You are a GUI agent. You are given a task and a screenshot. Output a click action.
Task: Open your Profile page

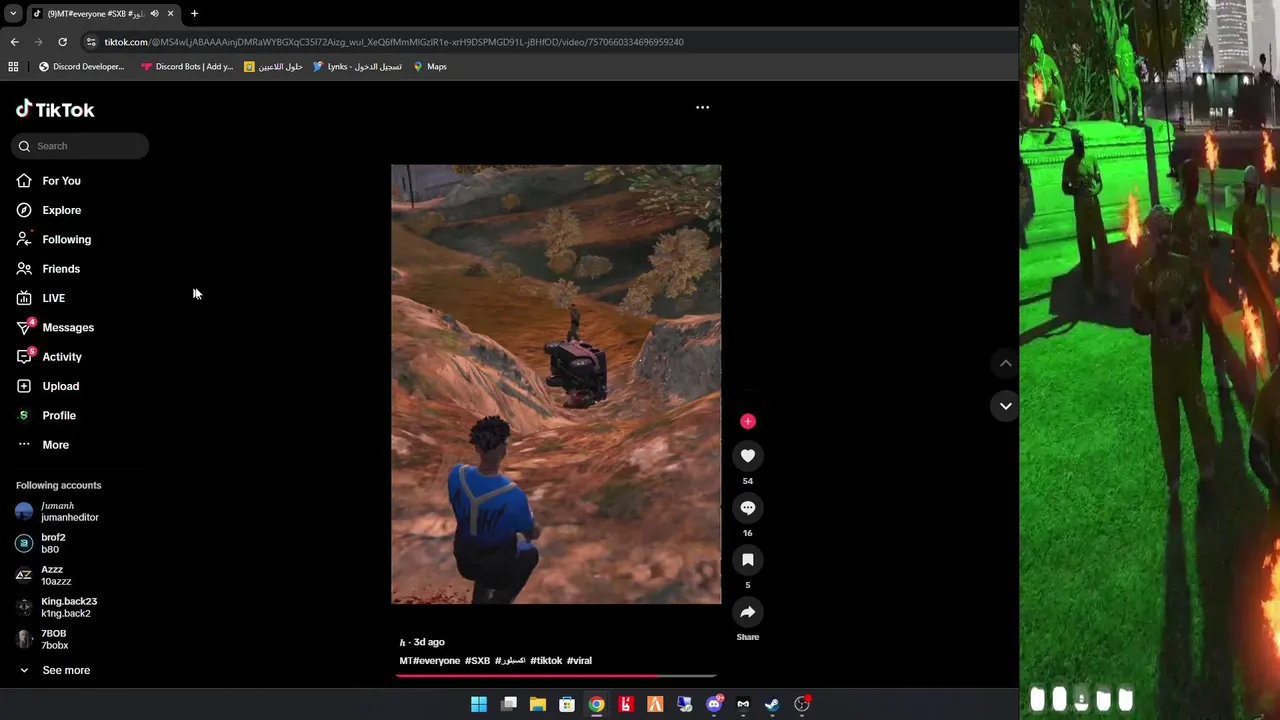click(x=46, y=415)
